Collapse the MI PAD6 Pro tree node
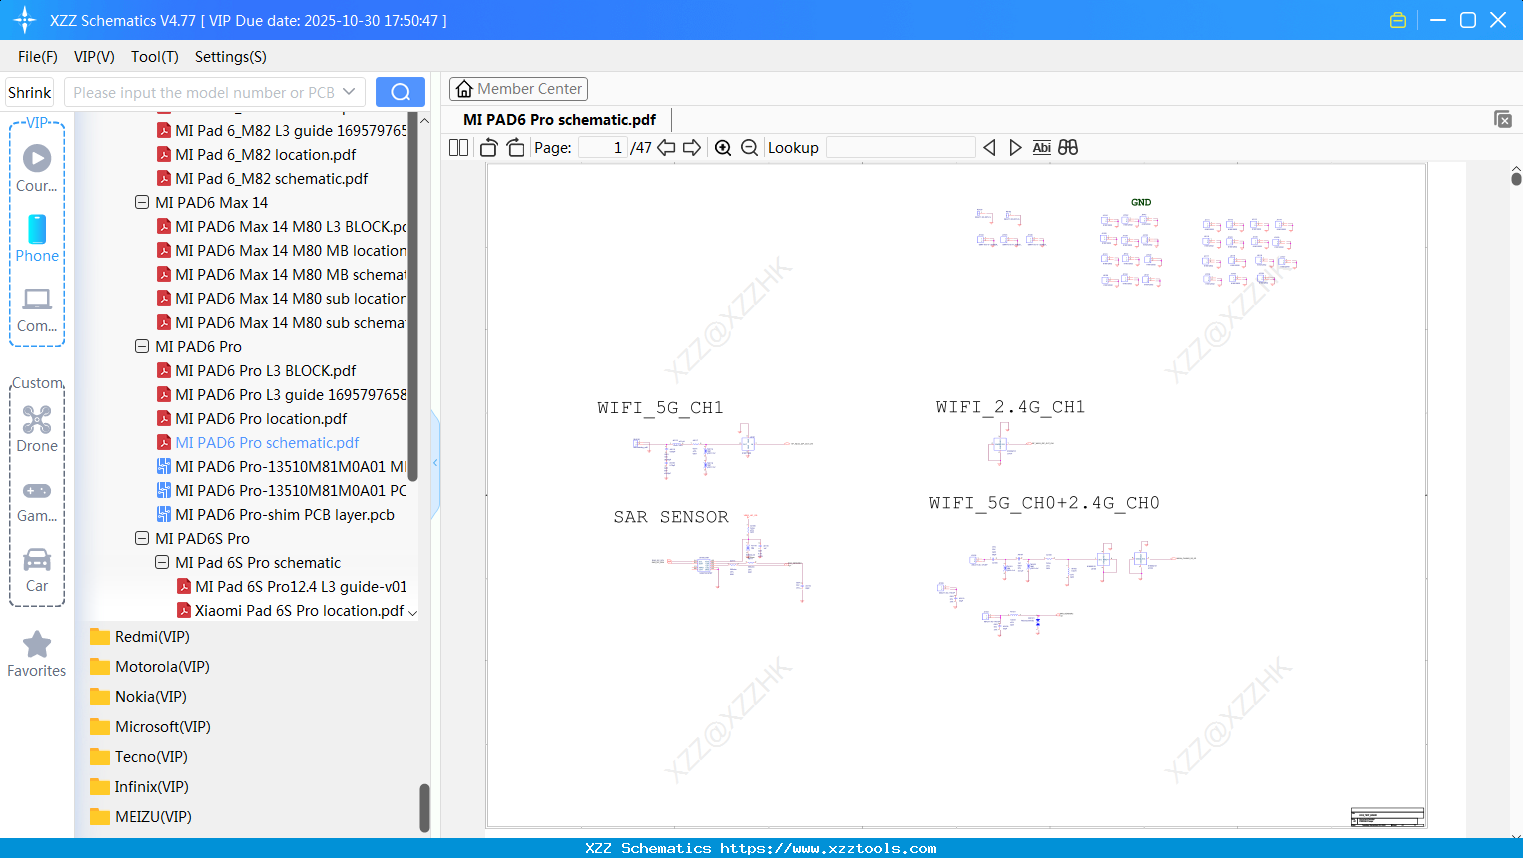This screenshot has height=858, width=1523. 142,347
